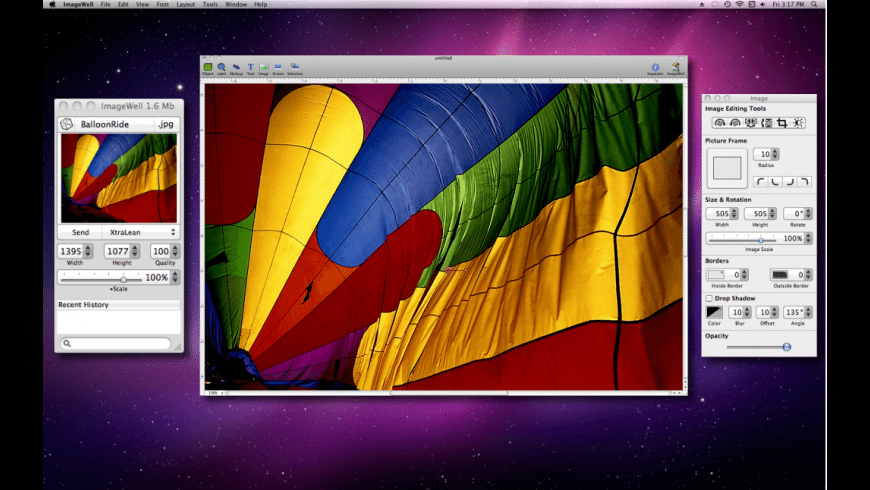Open the Window menu
Image resolution: width=870 pixels, height=490 pixels.
pyautogui.click(x=236, y=4)
